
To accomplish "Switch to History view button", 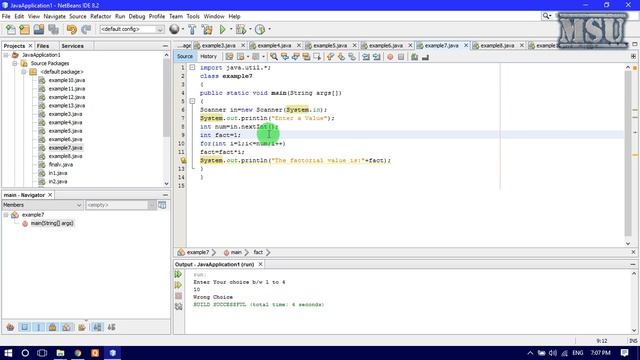I will 209,57.
